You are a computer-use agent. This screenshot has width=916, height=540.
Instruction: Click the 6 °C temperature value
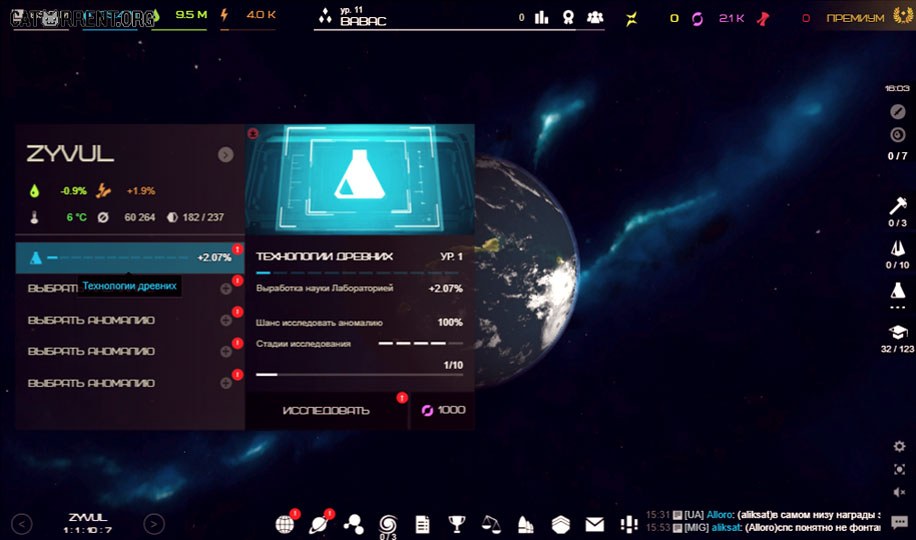(x=77, y=217)
